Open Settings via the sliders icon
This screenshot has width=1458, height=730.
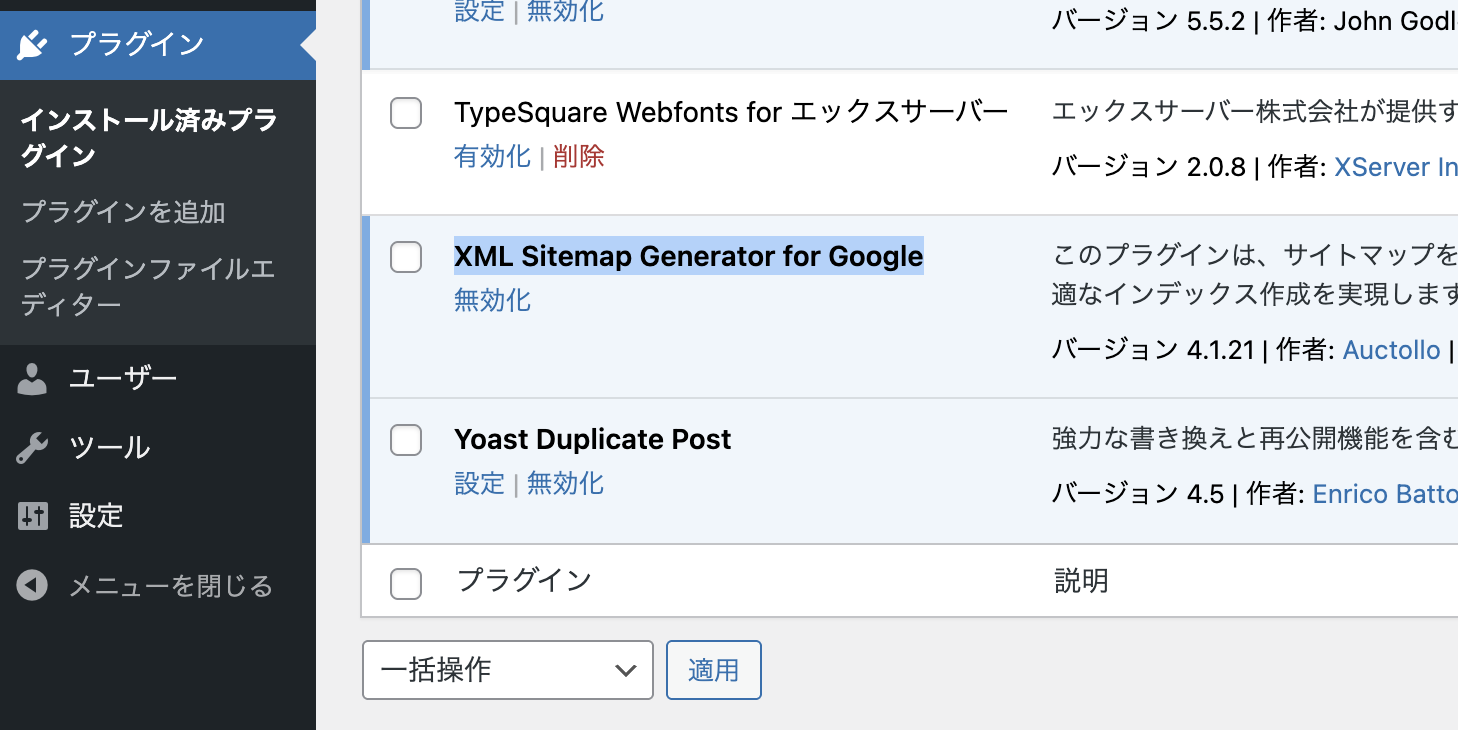pos(32,516)
